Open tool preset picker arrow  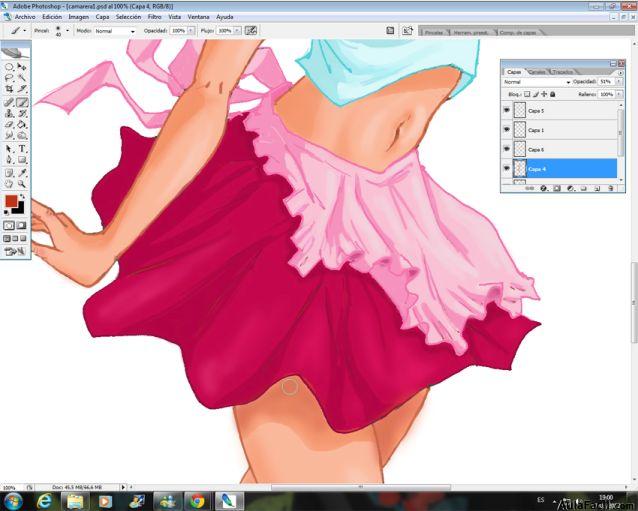24,31
